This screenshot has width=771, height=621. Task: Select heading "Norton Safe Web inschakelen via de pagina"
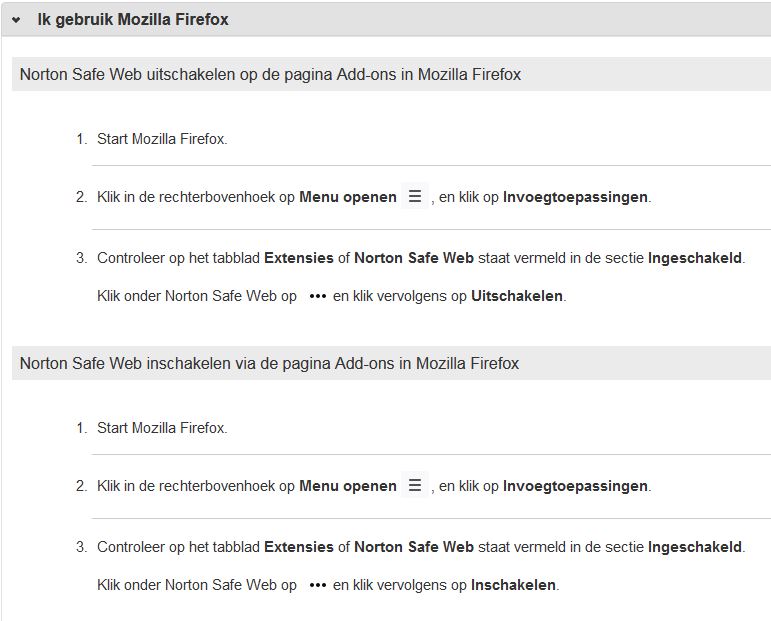[x=269, y=363]
